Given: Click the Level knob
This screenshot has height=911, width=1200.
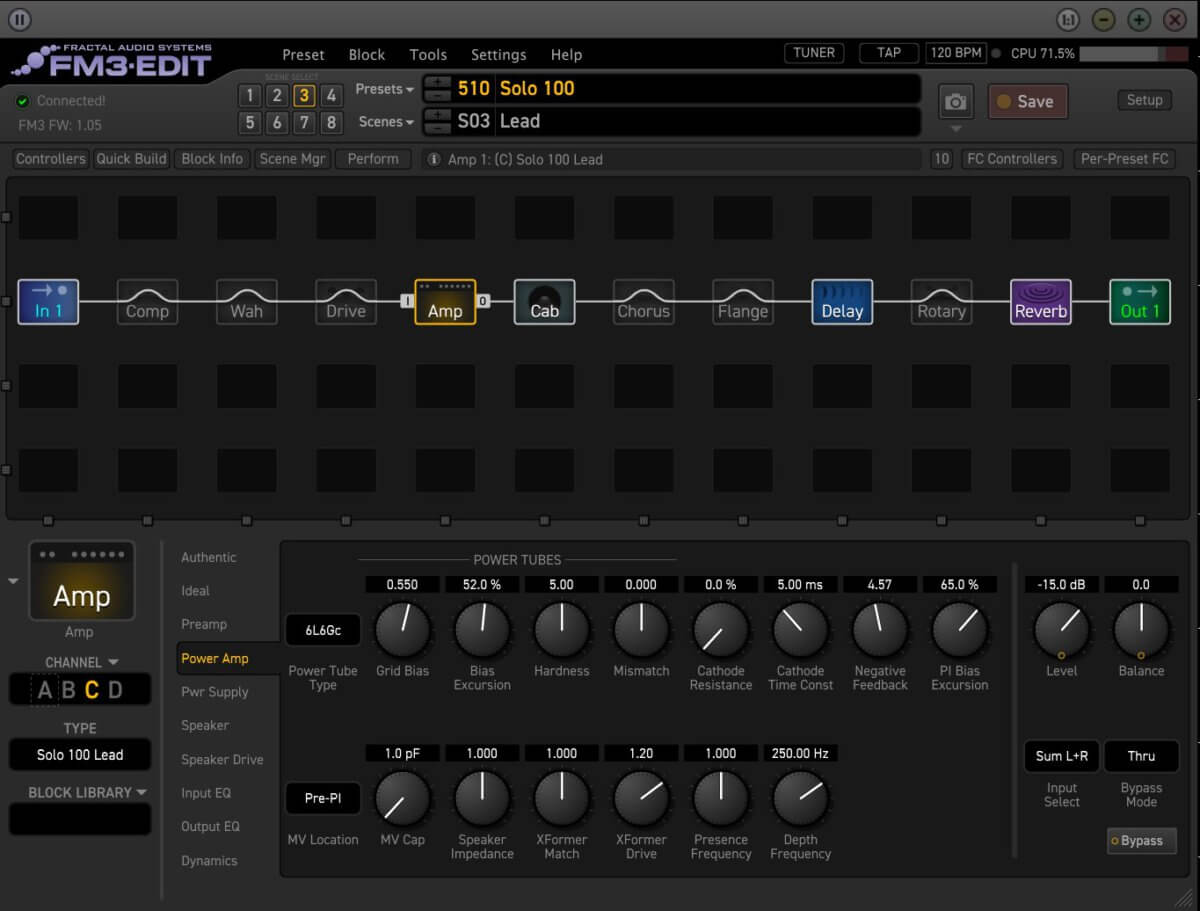Looking at the screenshot, I should (1062, 631).
